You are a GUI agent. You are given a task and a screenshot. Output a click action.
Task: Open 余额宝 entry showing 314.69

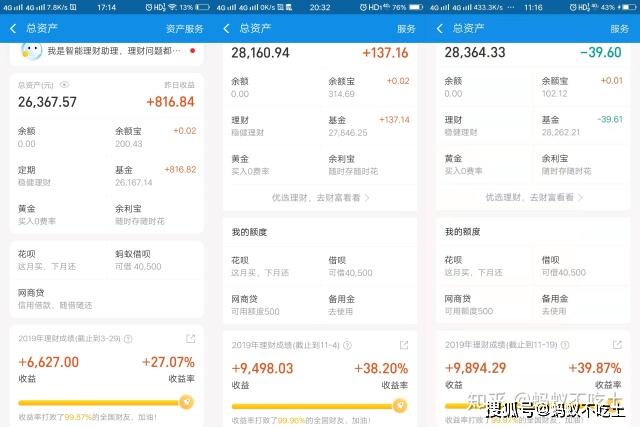point(369,87)
